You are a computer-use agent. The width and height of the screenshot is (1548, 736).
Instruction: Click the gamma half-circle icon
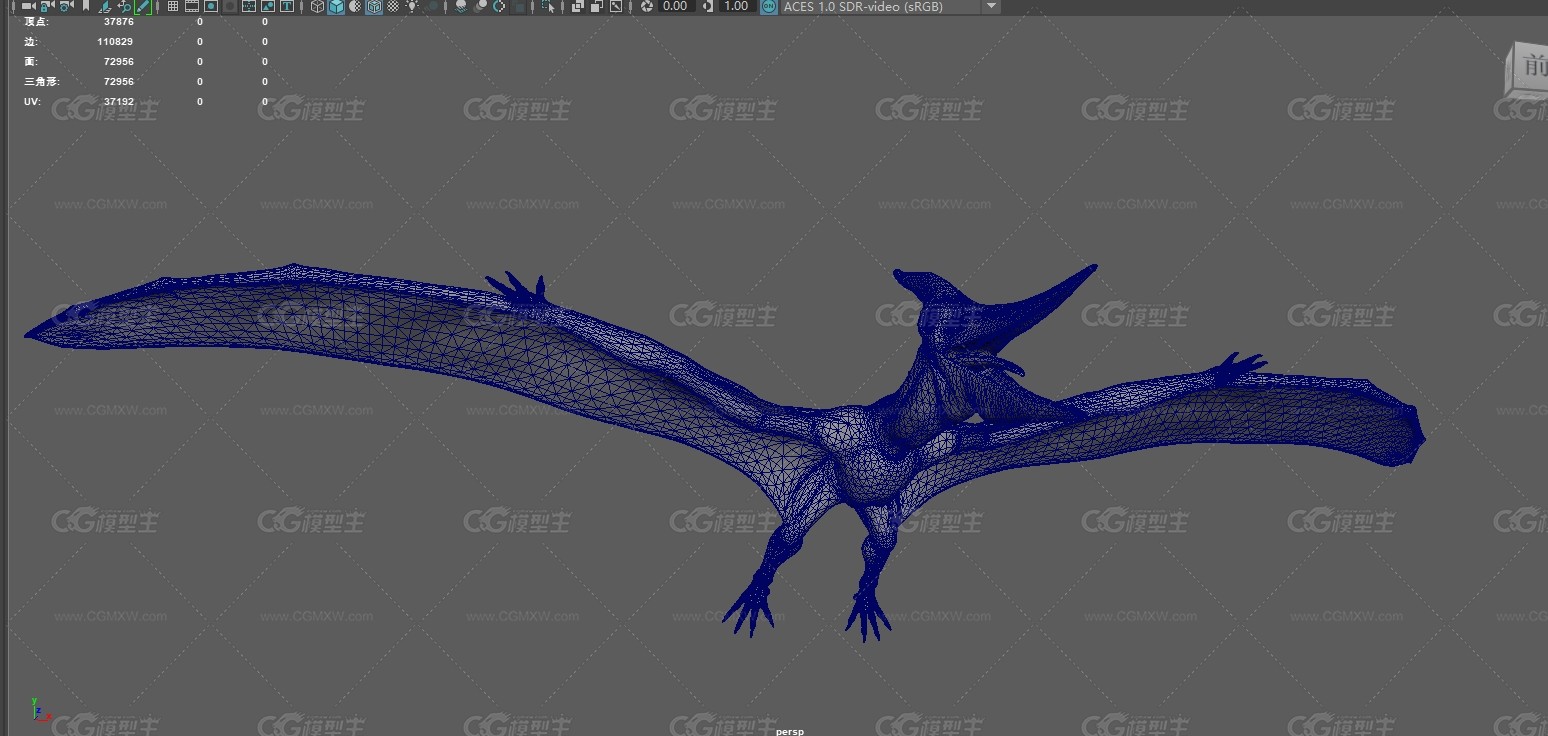point(708,6)
